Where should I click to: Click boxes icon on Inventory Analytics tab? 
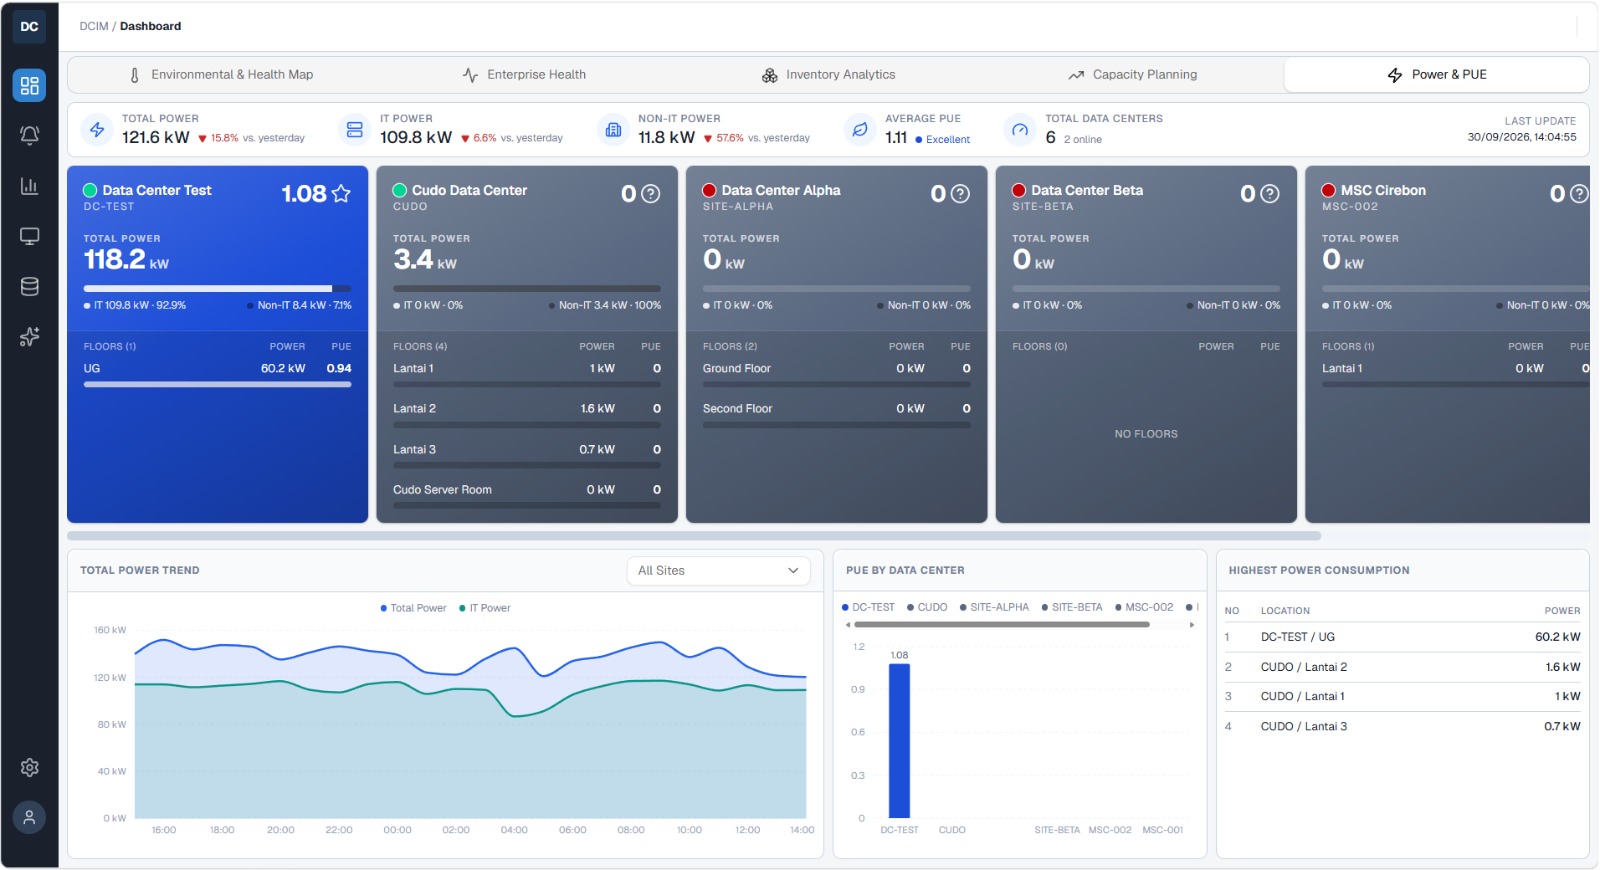pyautogui.click(x=770, y=75)
